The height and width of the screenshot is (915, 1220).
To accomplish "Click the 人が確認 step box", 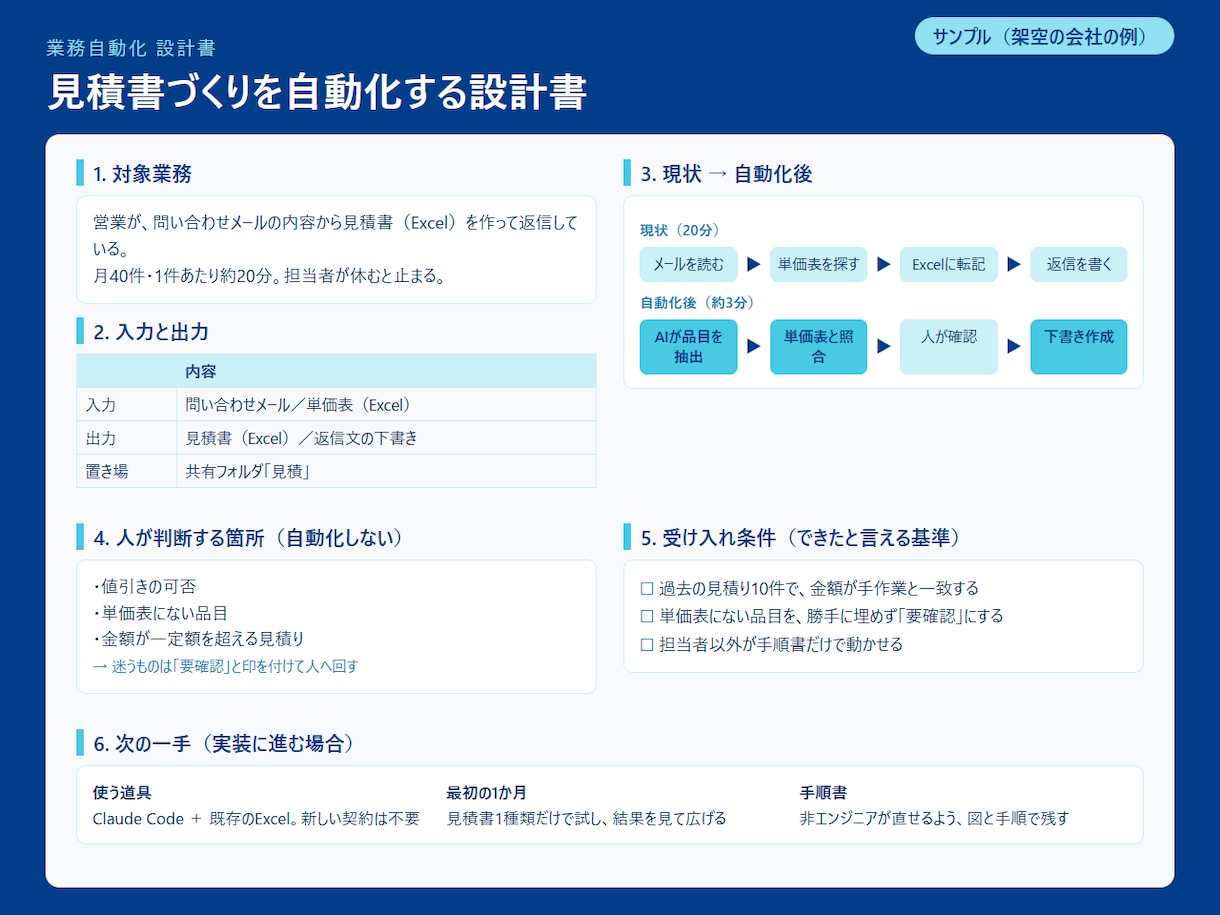I will point(949,347).
